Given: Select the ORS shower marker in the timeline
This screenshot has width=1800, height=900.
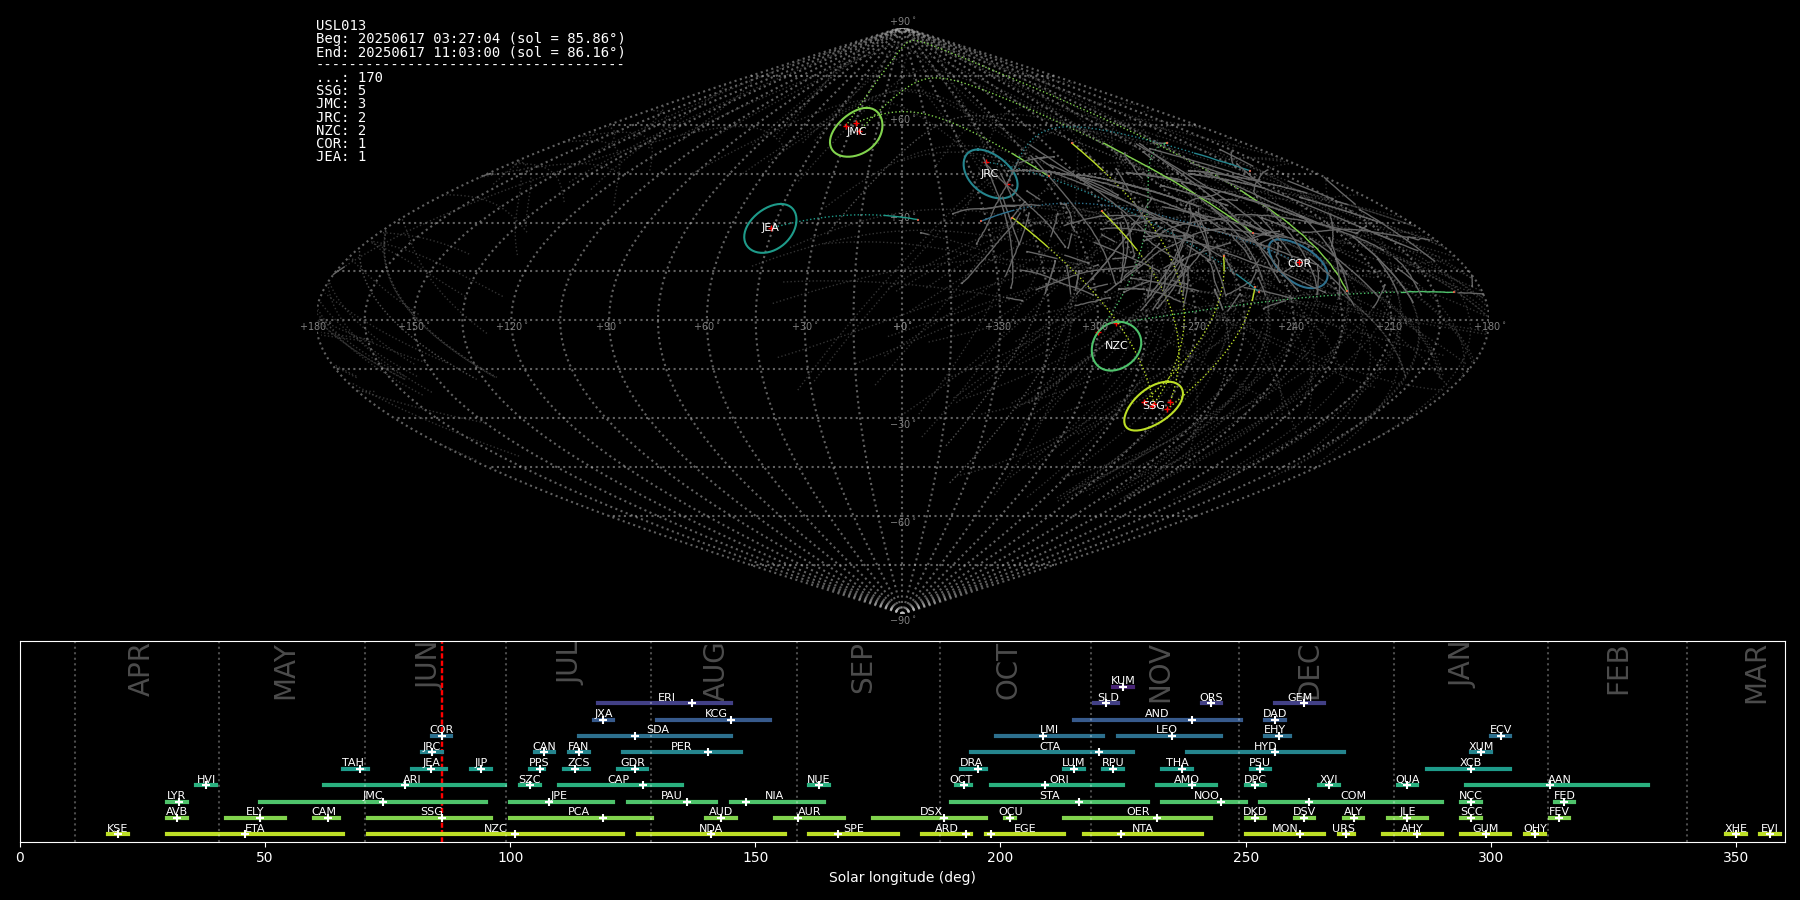Looking at the screenshot, I should click(x=1211, y=703).
